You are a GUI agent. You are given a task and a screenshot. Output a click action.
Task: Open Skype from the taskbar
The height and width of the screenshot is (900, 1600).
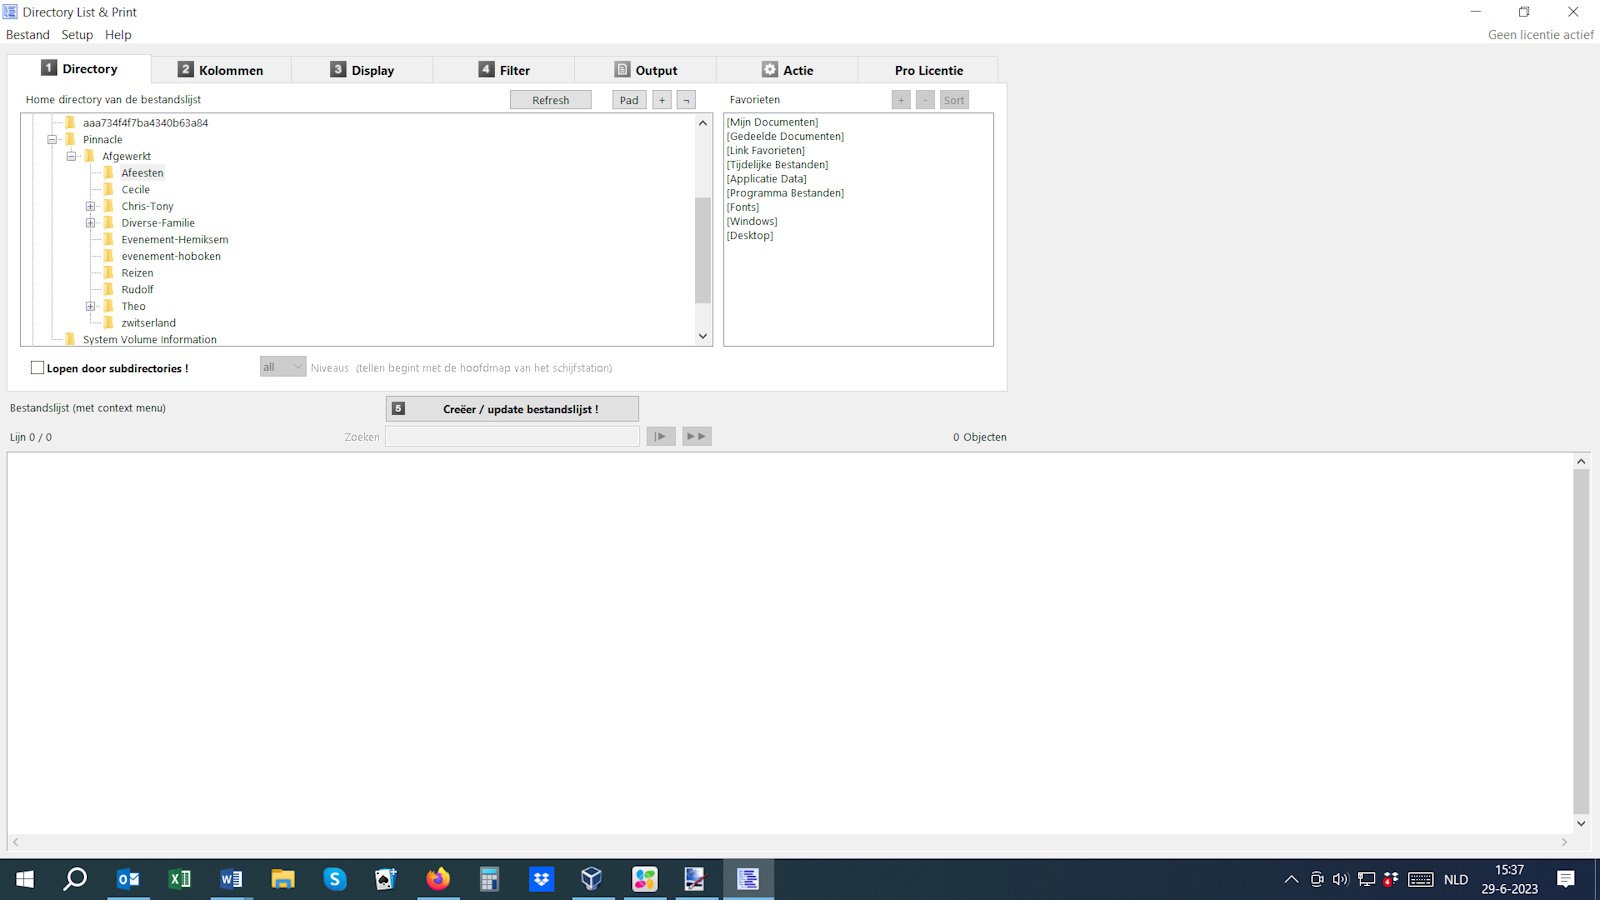coord(335,879)
